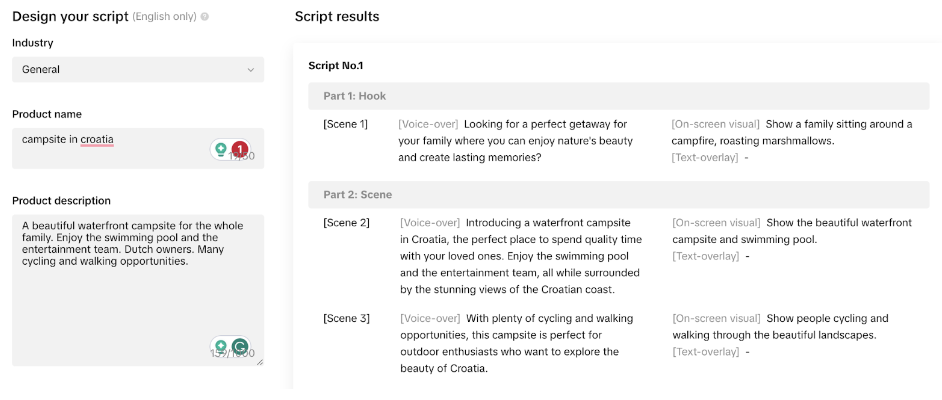Image resolution: width=942 pixels, height=400 pixels.
Task: Click the help icon beside English only
Action: pos(205,17)
